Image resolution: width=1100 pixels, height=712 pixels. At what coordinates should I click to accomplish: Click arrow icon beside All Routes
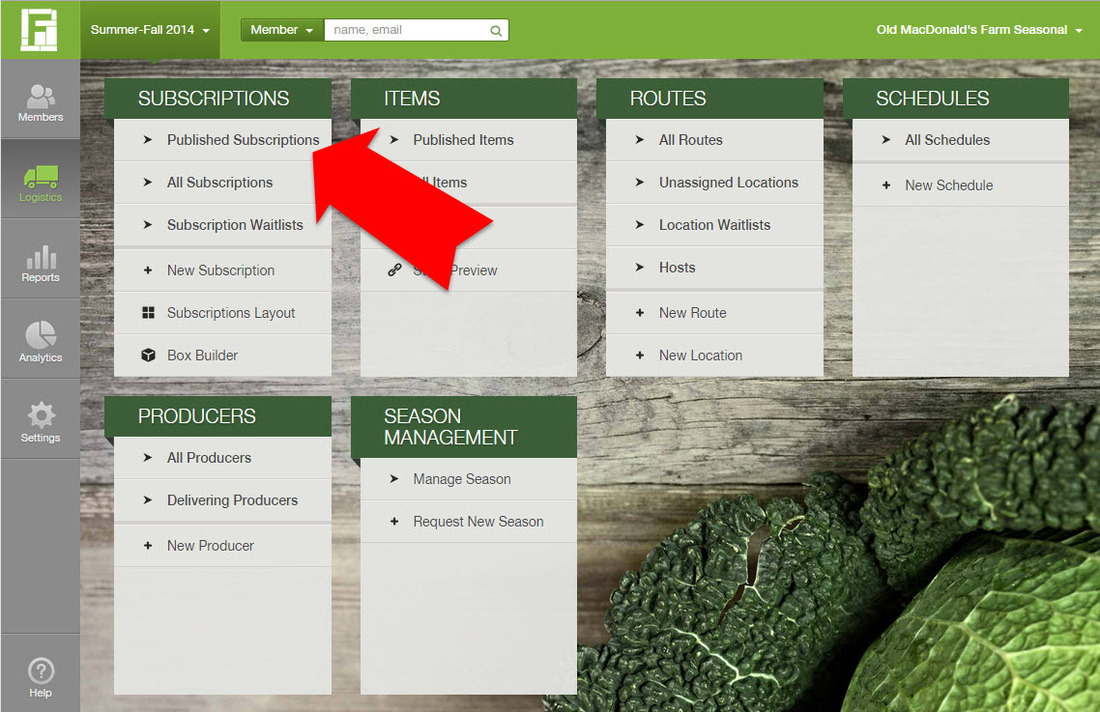coord(639,140)
